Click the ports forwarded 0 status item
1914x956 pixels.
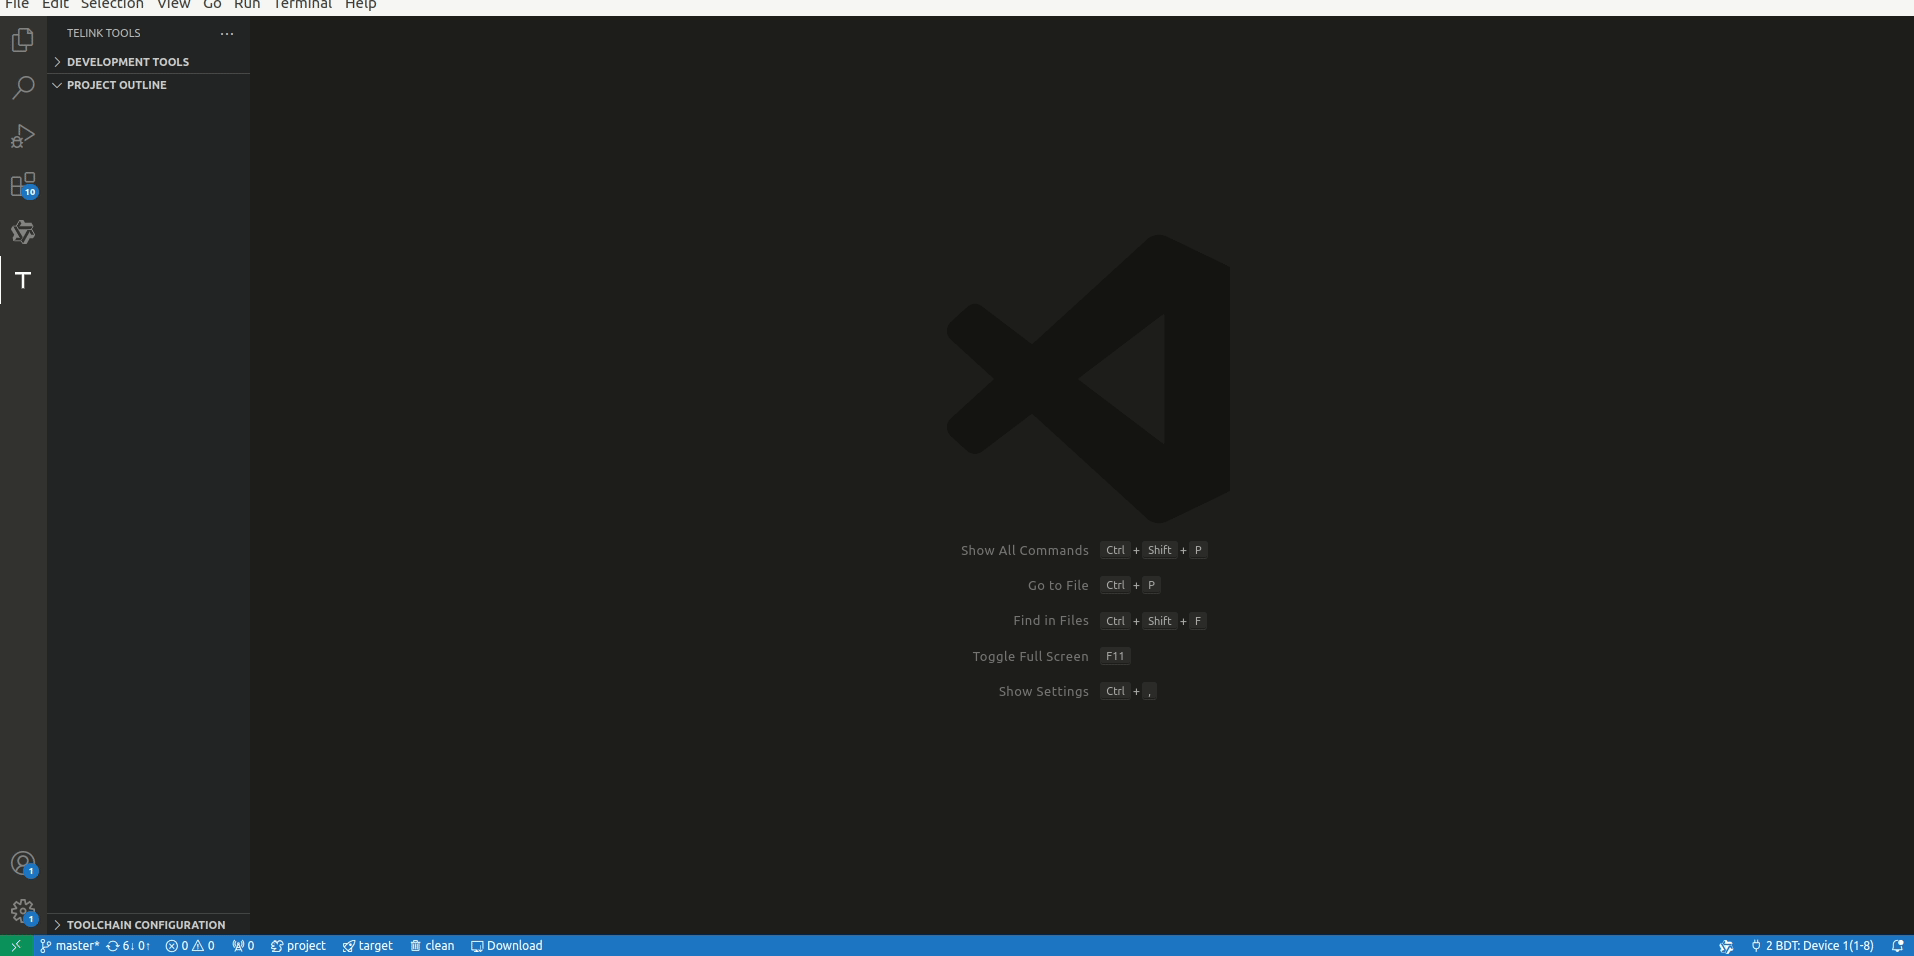click(243, 946)
